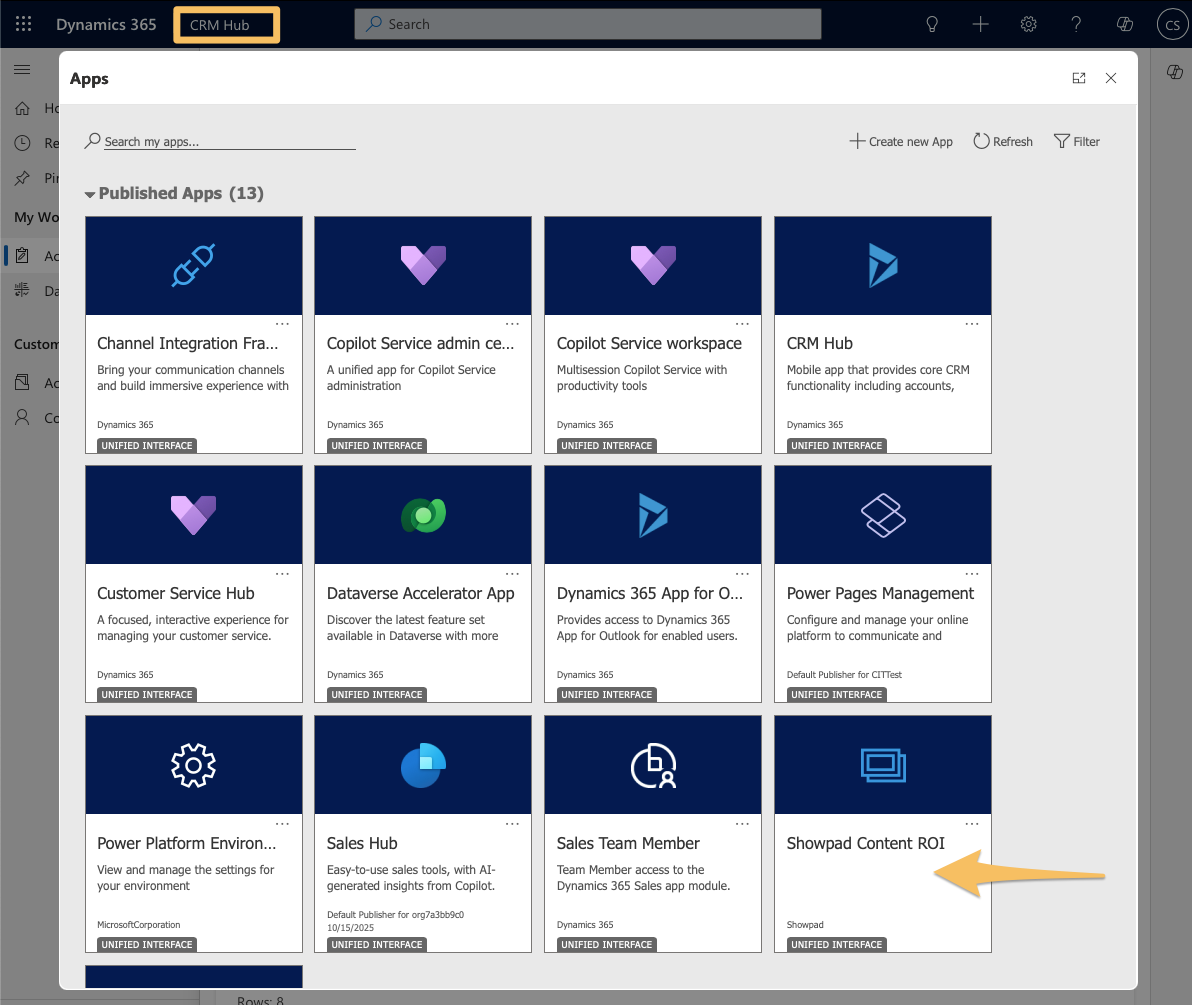Collapse the Published Apps section
This screenshot has width=1192, height=1005.
[x=91, y=194]
